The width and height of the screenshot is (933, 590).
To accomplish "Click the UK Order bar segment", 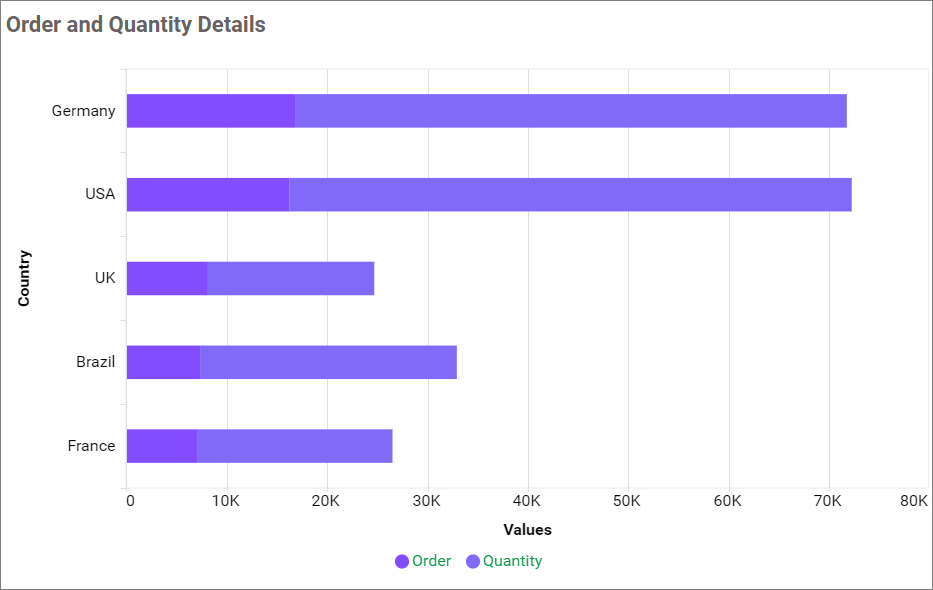I will pos(167,279).
